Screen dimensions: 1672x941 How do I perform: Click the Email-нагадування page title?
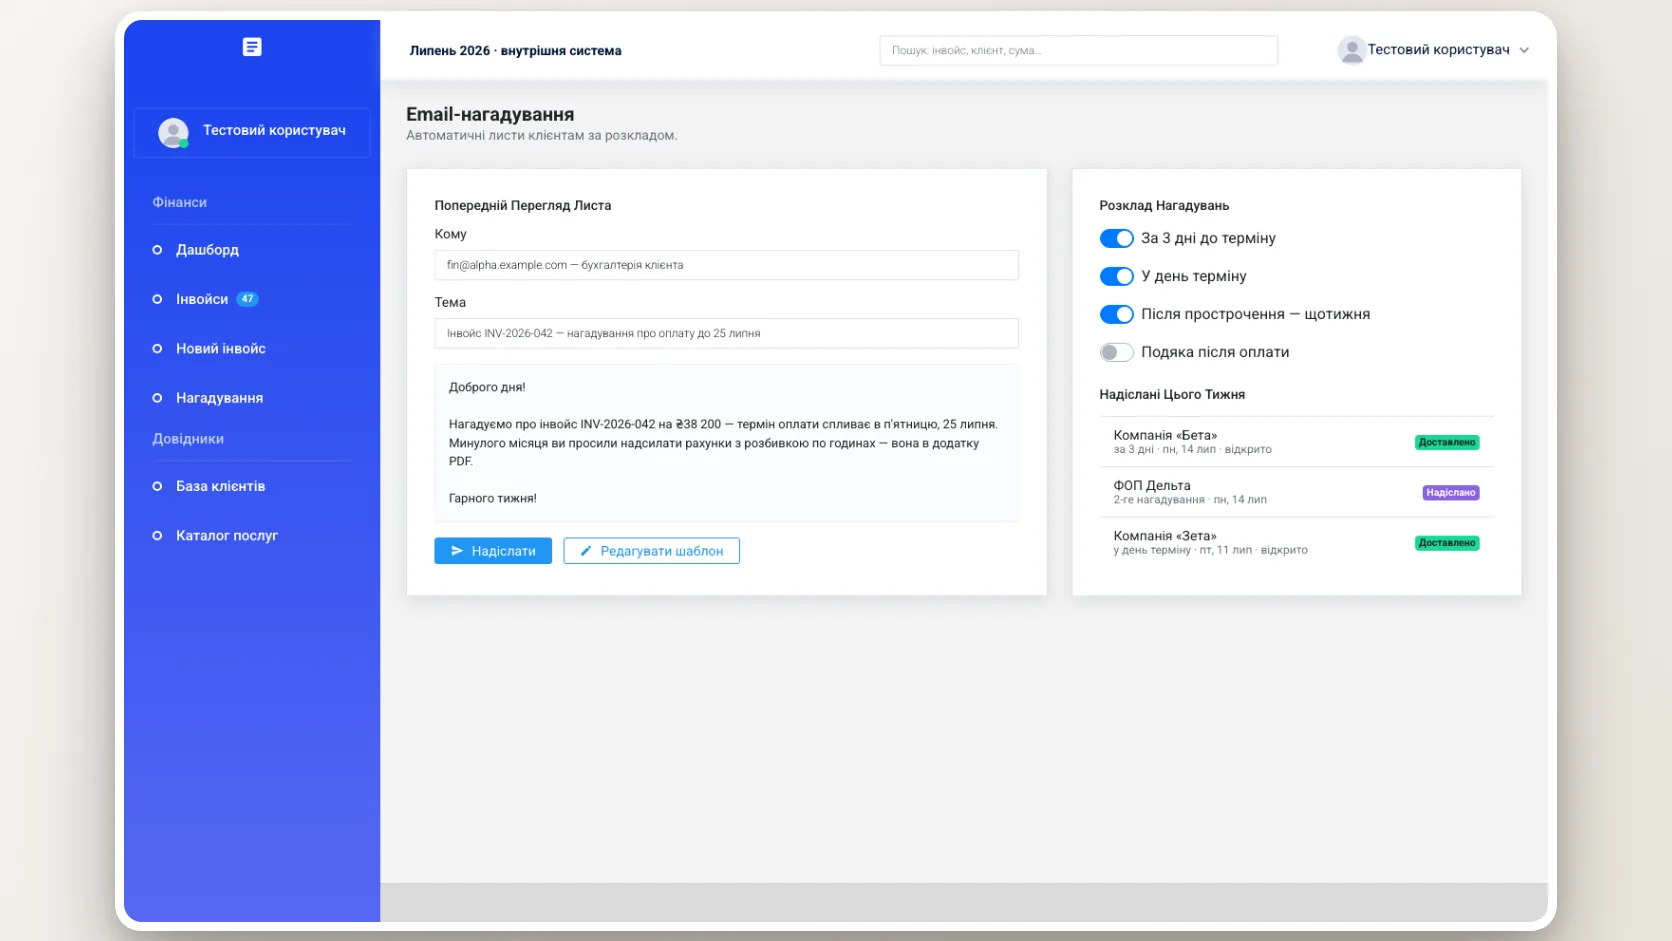(x=490, y=114)
